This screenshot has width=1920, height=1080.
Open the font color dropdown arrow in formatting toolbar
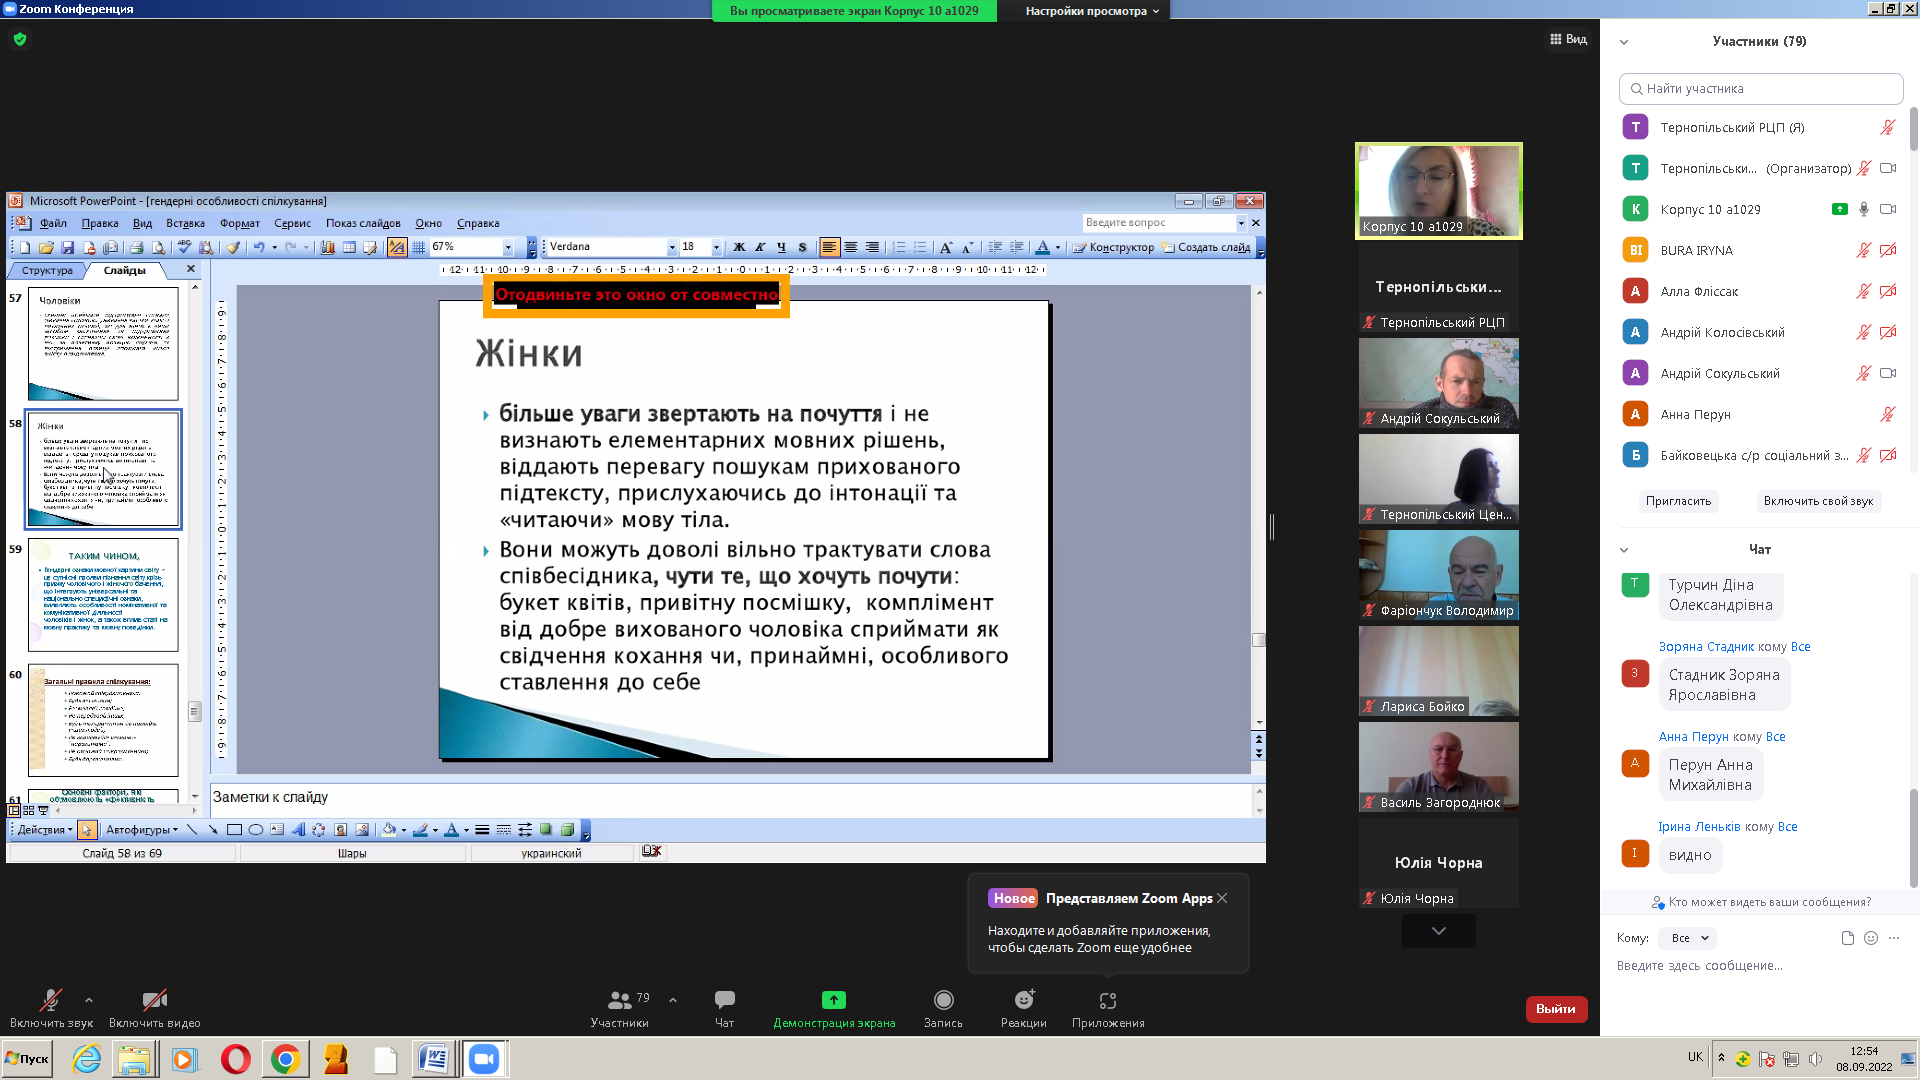click(1058, 247)
